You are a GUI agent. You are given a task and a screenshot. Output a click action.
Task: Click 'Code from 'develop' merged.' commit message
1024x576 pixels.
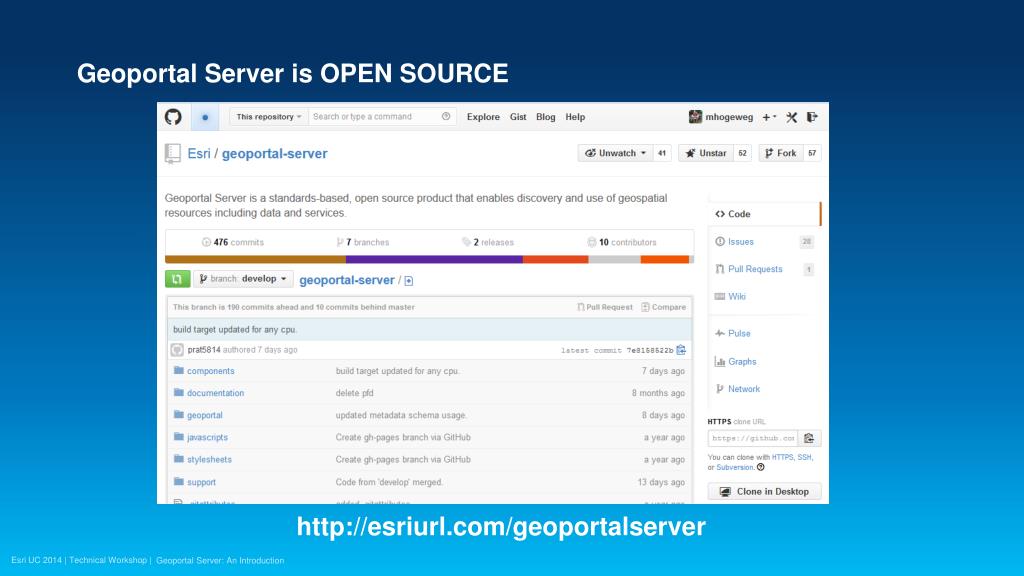(389, 482)
